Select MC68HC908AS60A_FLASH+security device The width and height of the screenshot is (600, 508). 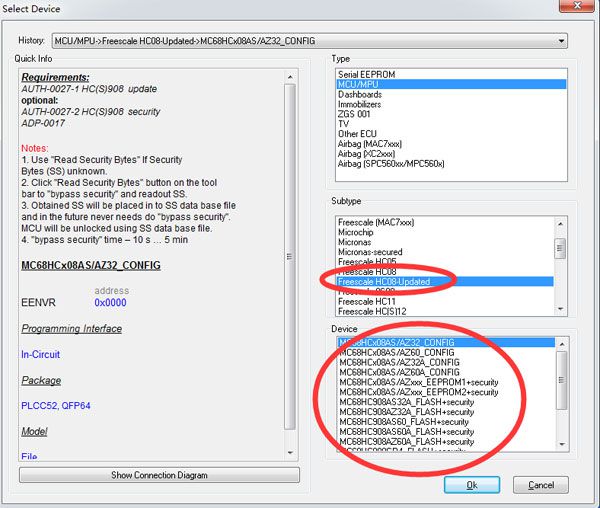[446, 432]
